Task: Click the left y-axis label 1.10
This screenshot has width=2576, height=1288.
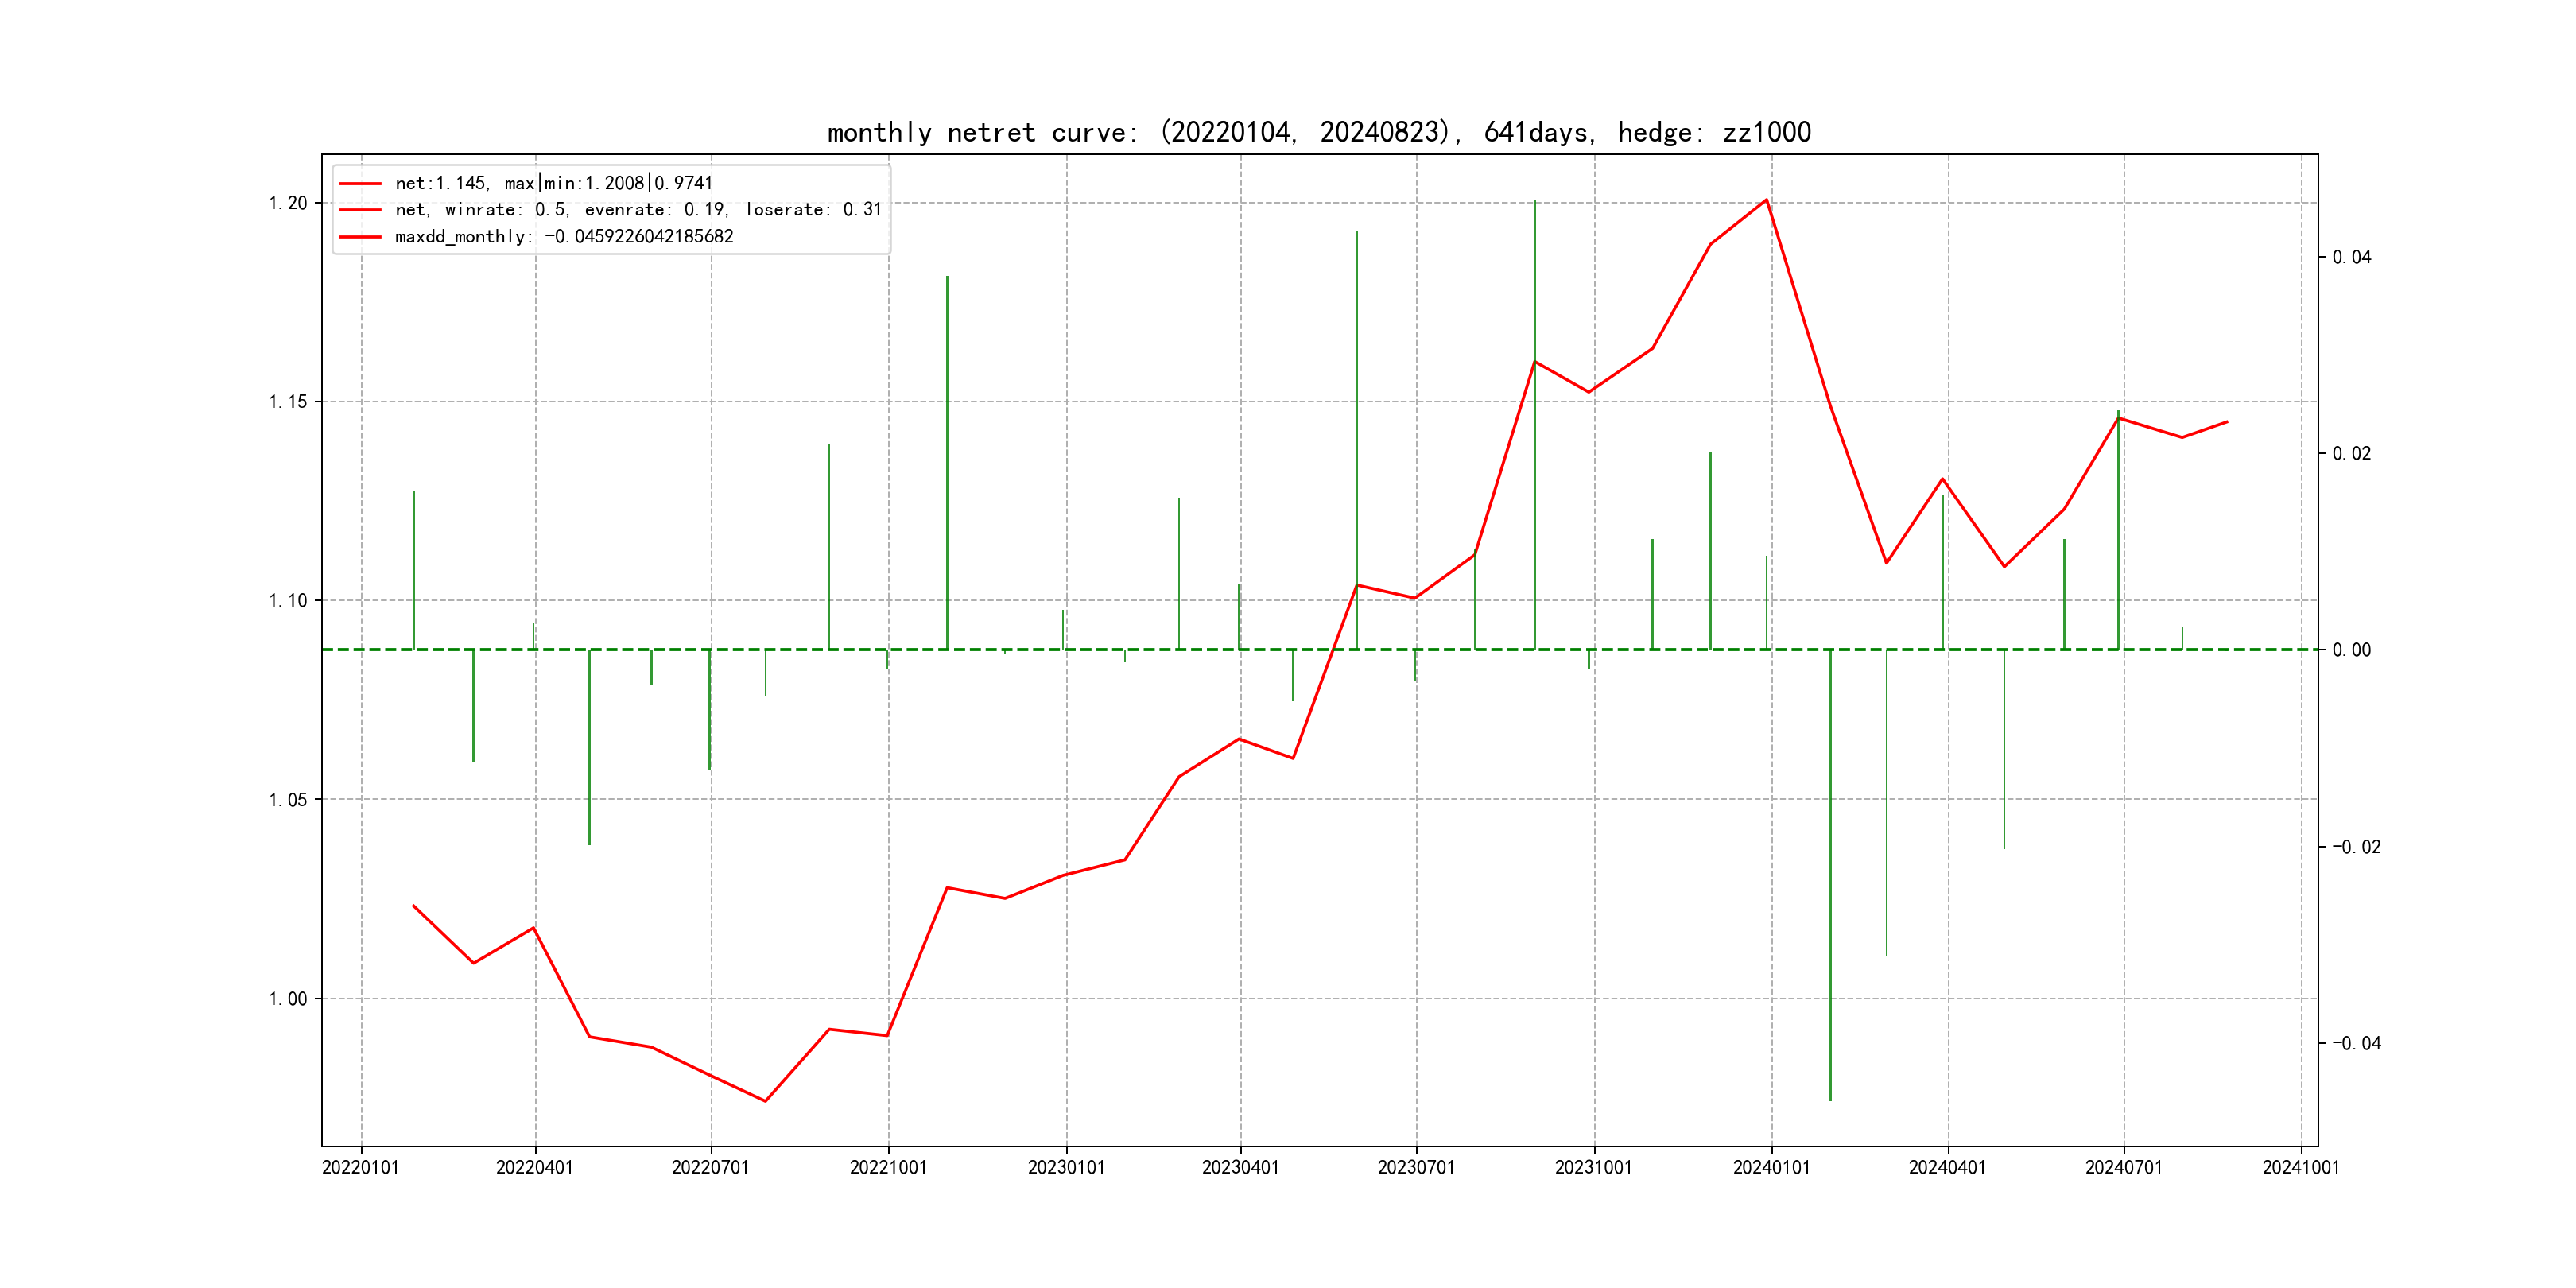Action: point(288,600)
